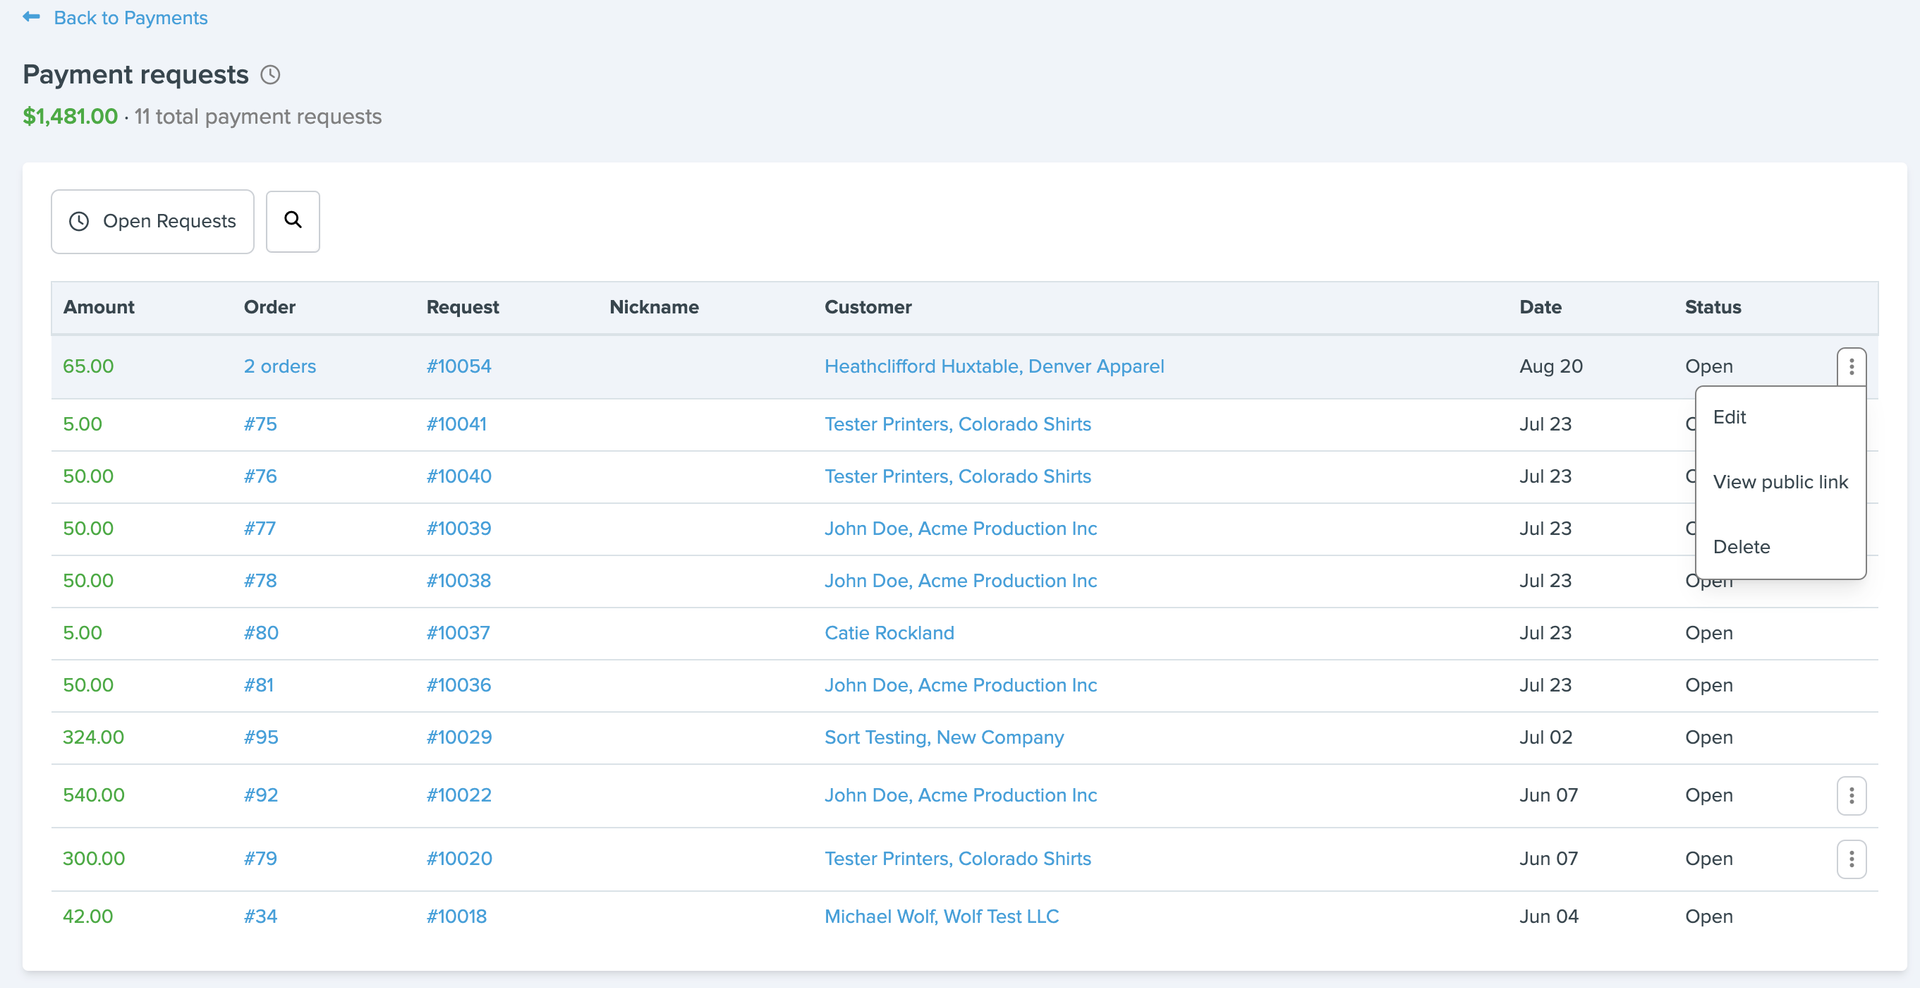The image size is (1920, 988).
Task: Click the Customer column header
Action: [x=868, y=307]
